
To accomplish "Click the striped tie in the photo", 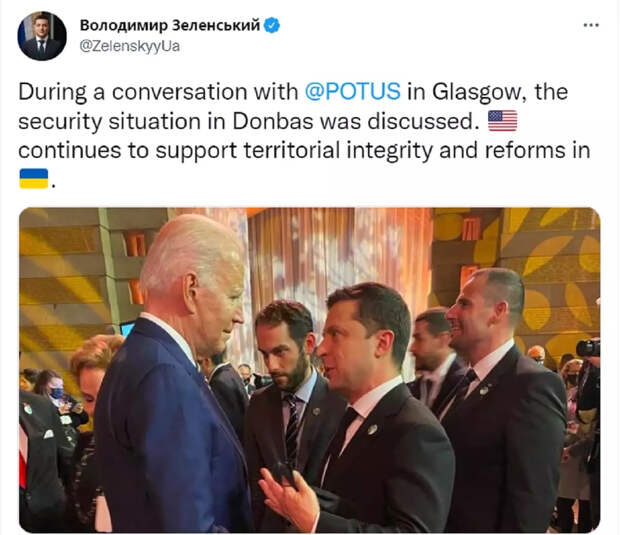I will [x=292, y=427].
